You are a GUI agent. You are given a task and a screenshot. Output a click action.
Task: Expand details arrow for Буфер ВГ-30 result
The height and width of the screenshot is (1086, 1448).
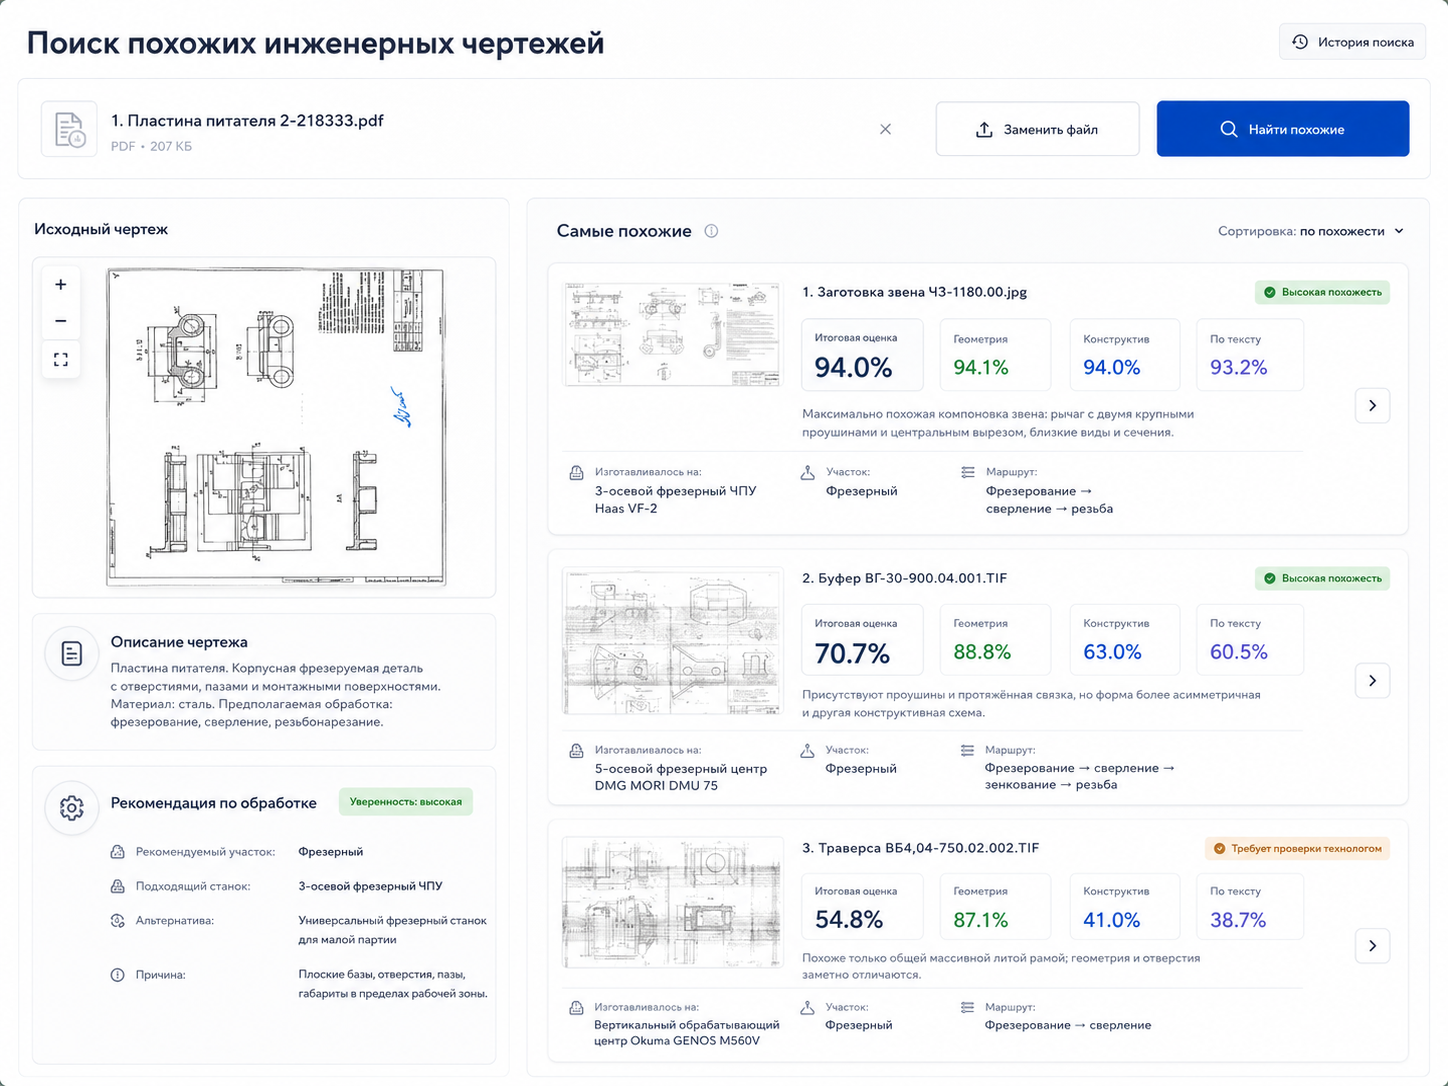coord(1372,680)
